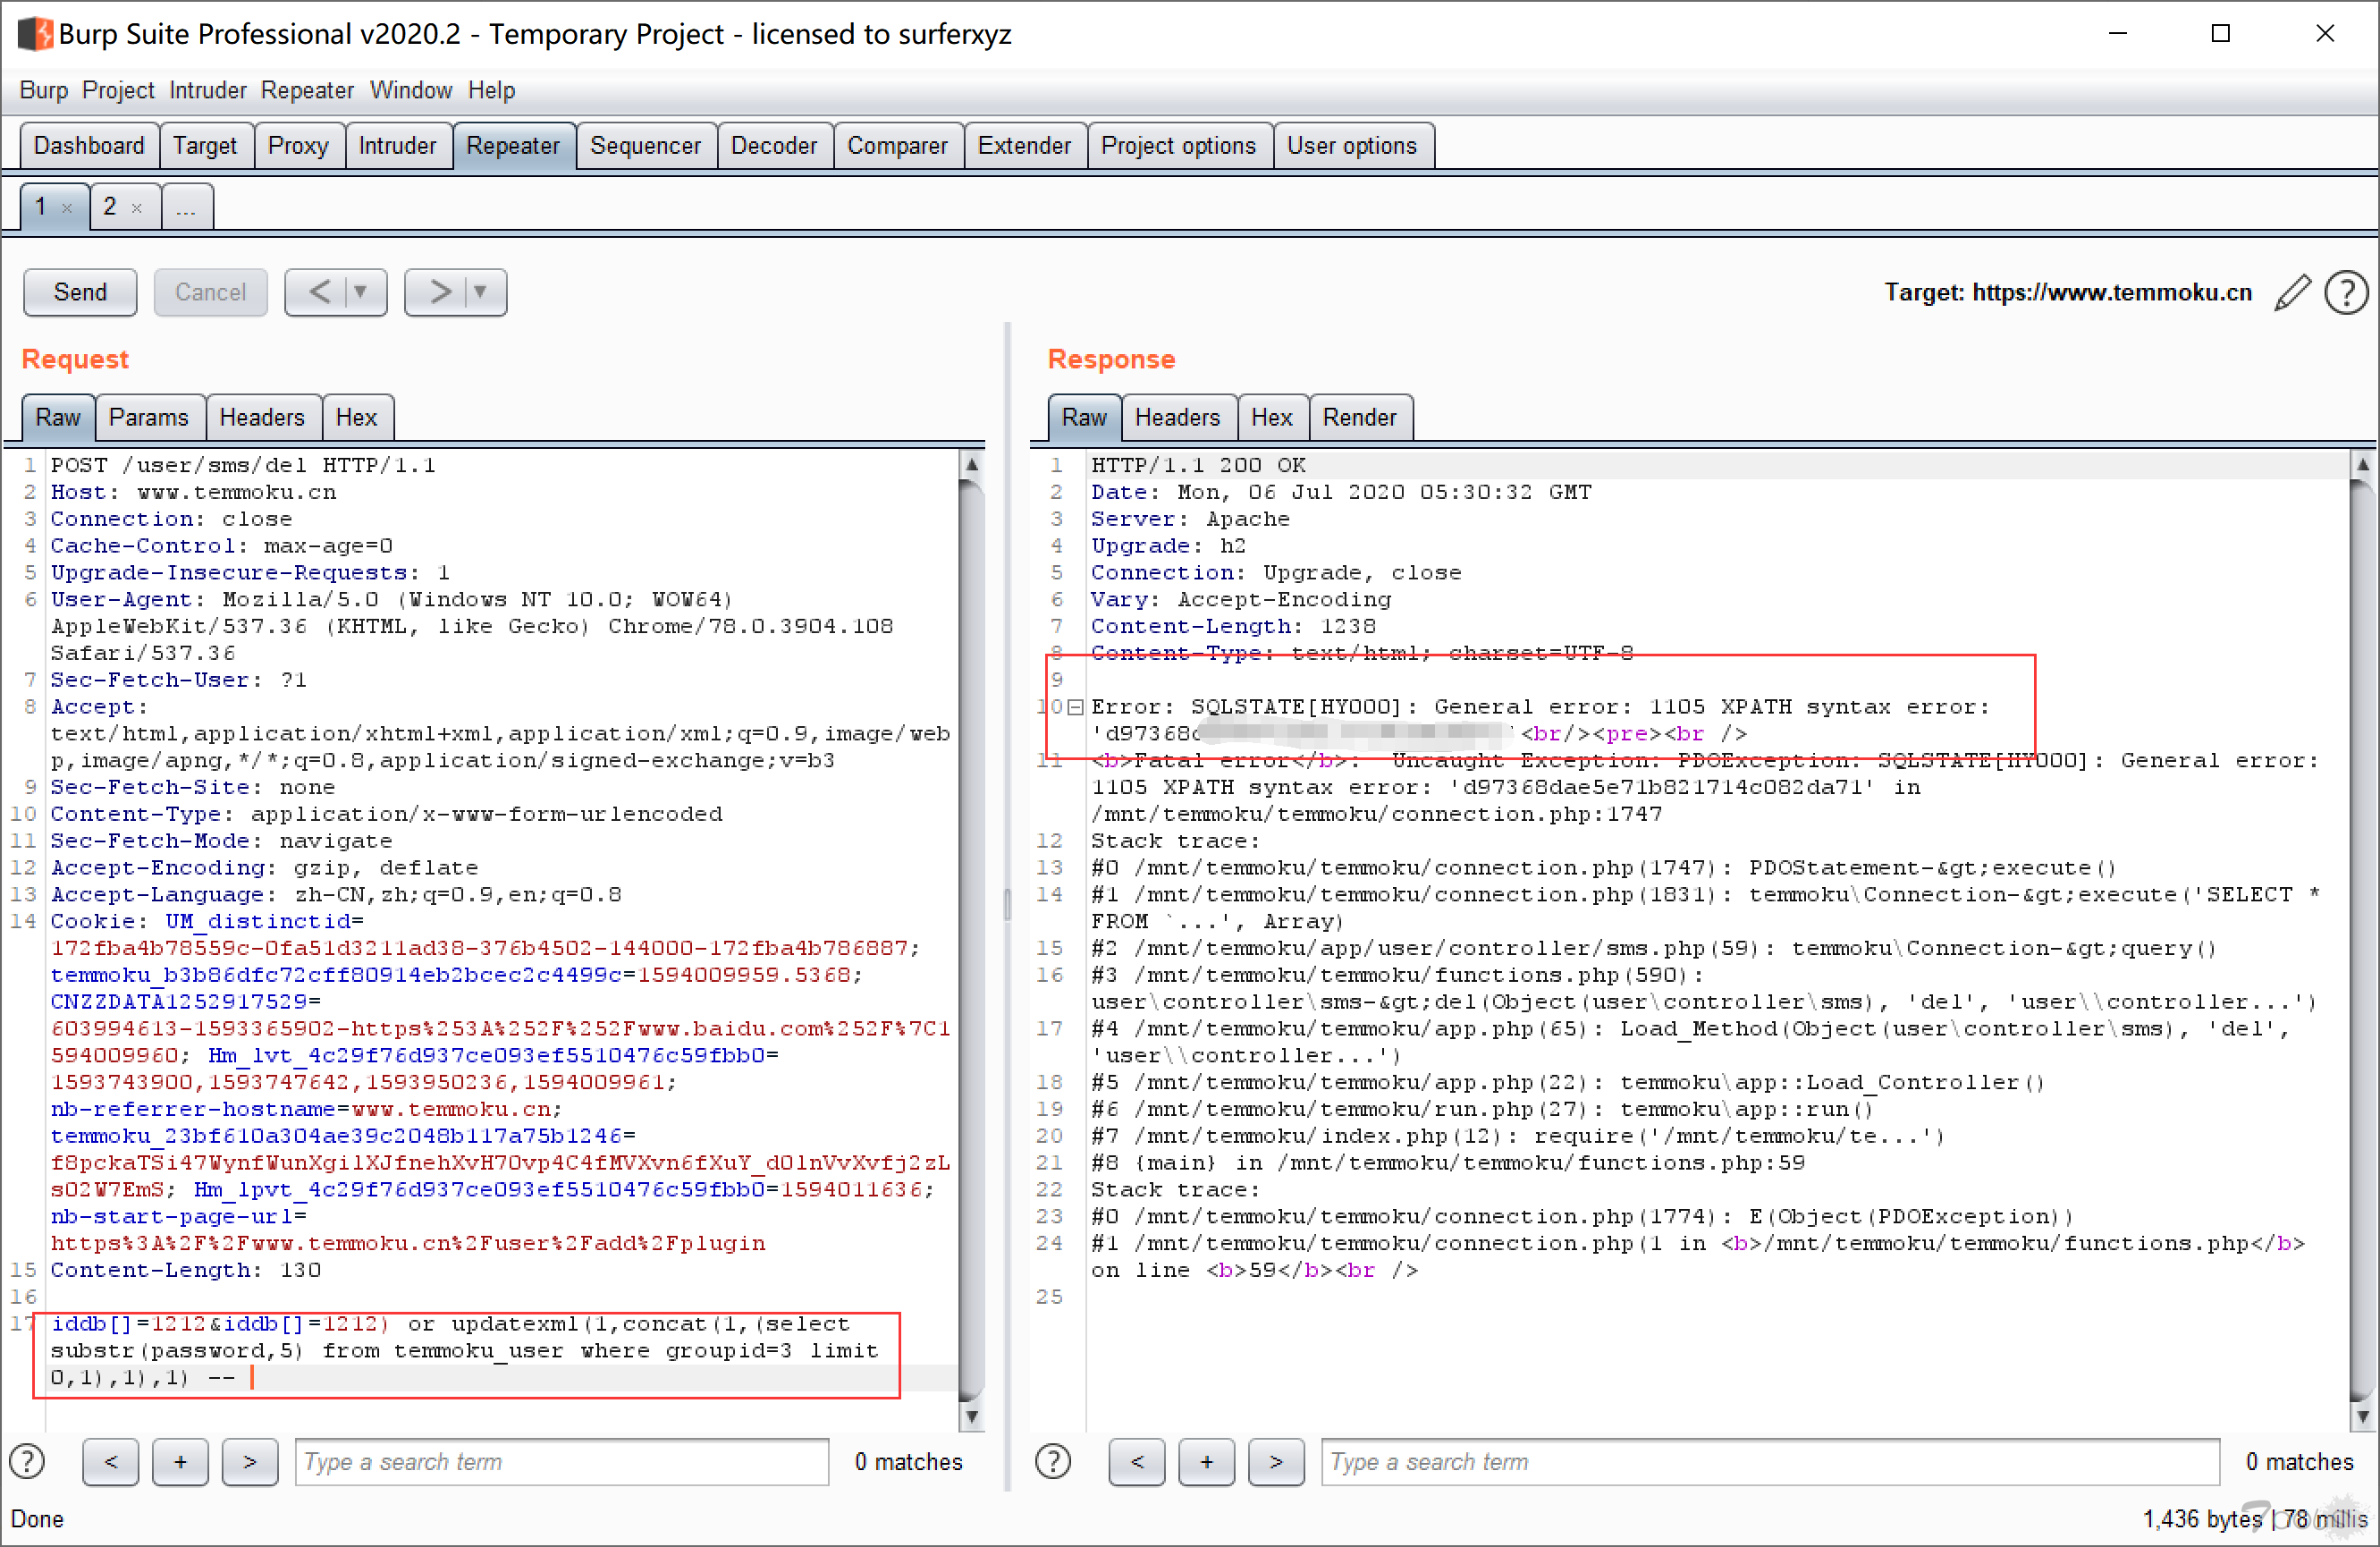
Task: Switch request view to Hex
Action: pyautogui.click(x=356, y=418)
